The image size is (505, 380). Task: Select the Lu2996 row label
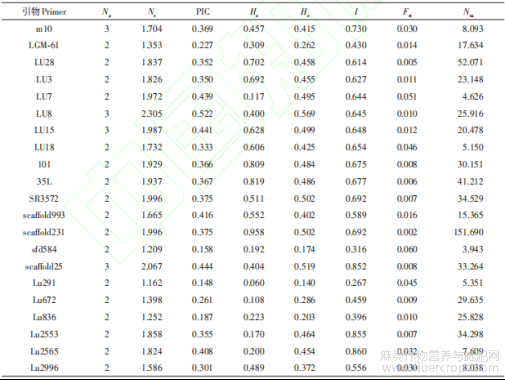(x=44, y=368)
